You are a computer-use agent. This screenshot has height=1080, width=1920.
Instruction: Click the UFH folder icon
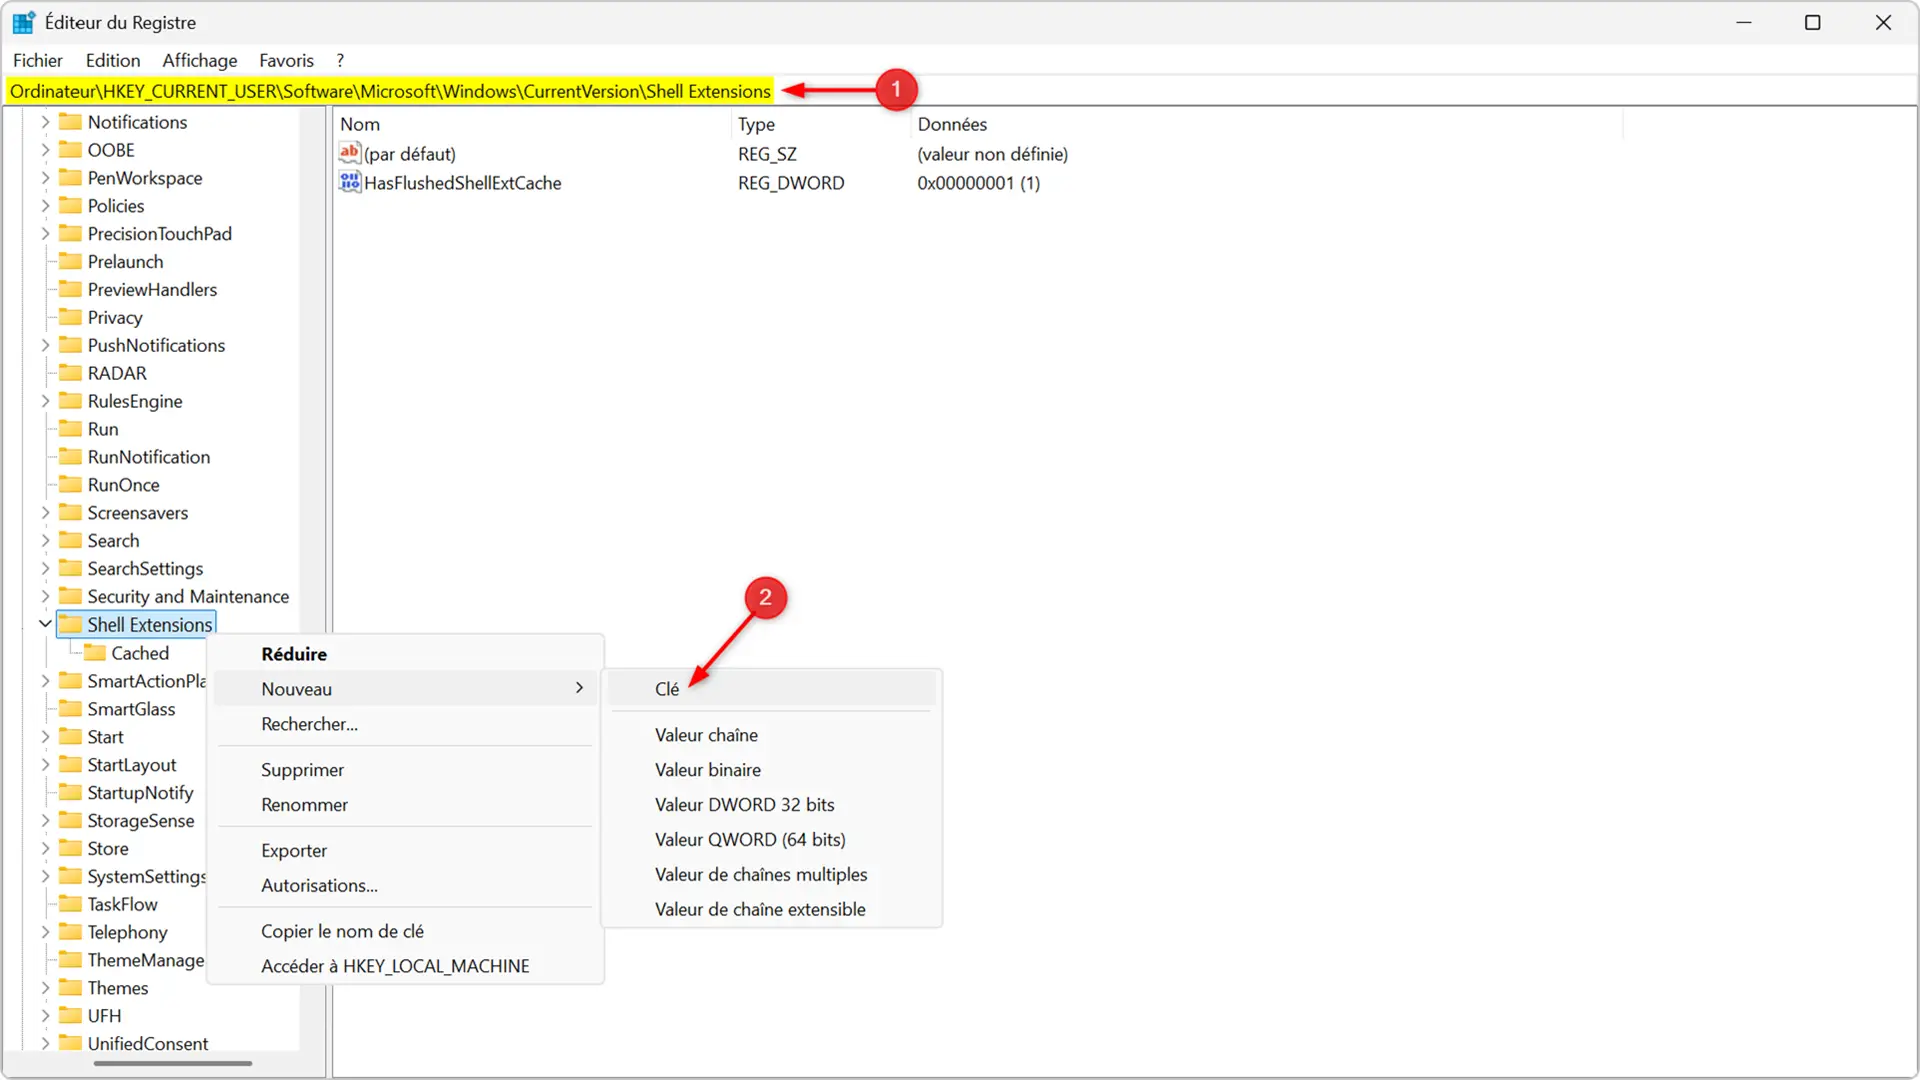point(70,1016)
